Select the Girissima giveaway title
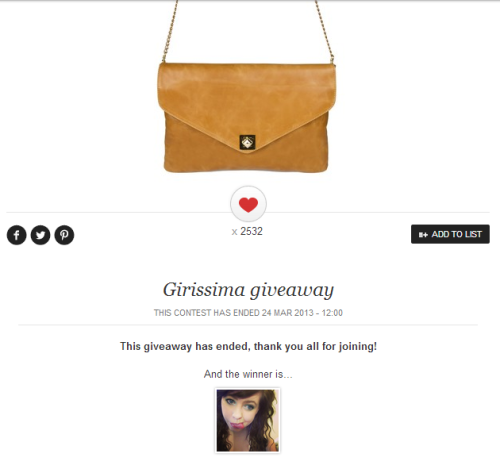This screenshot has width=500, height=465. pos(248,290)
